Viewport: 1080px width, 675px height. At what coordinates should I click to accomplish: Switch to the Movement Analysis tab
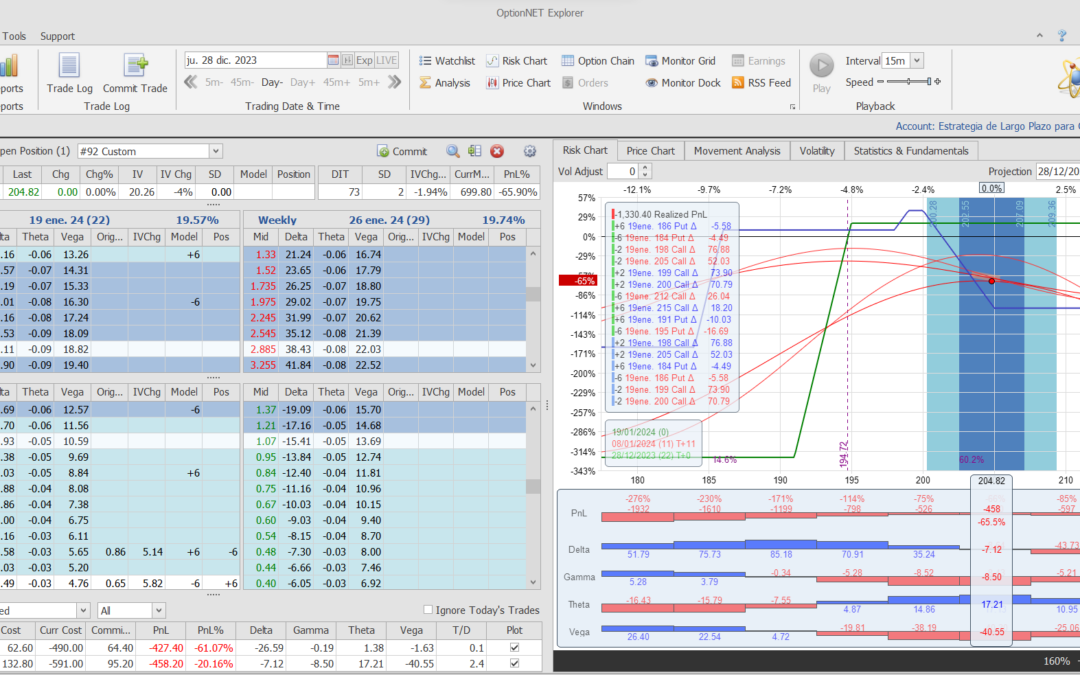(737, 151)
